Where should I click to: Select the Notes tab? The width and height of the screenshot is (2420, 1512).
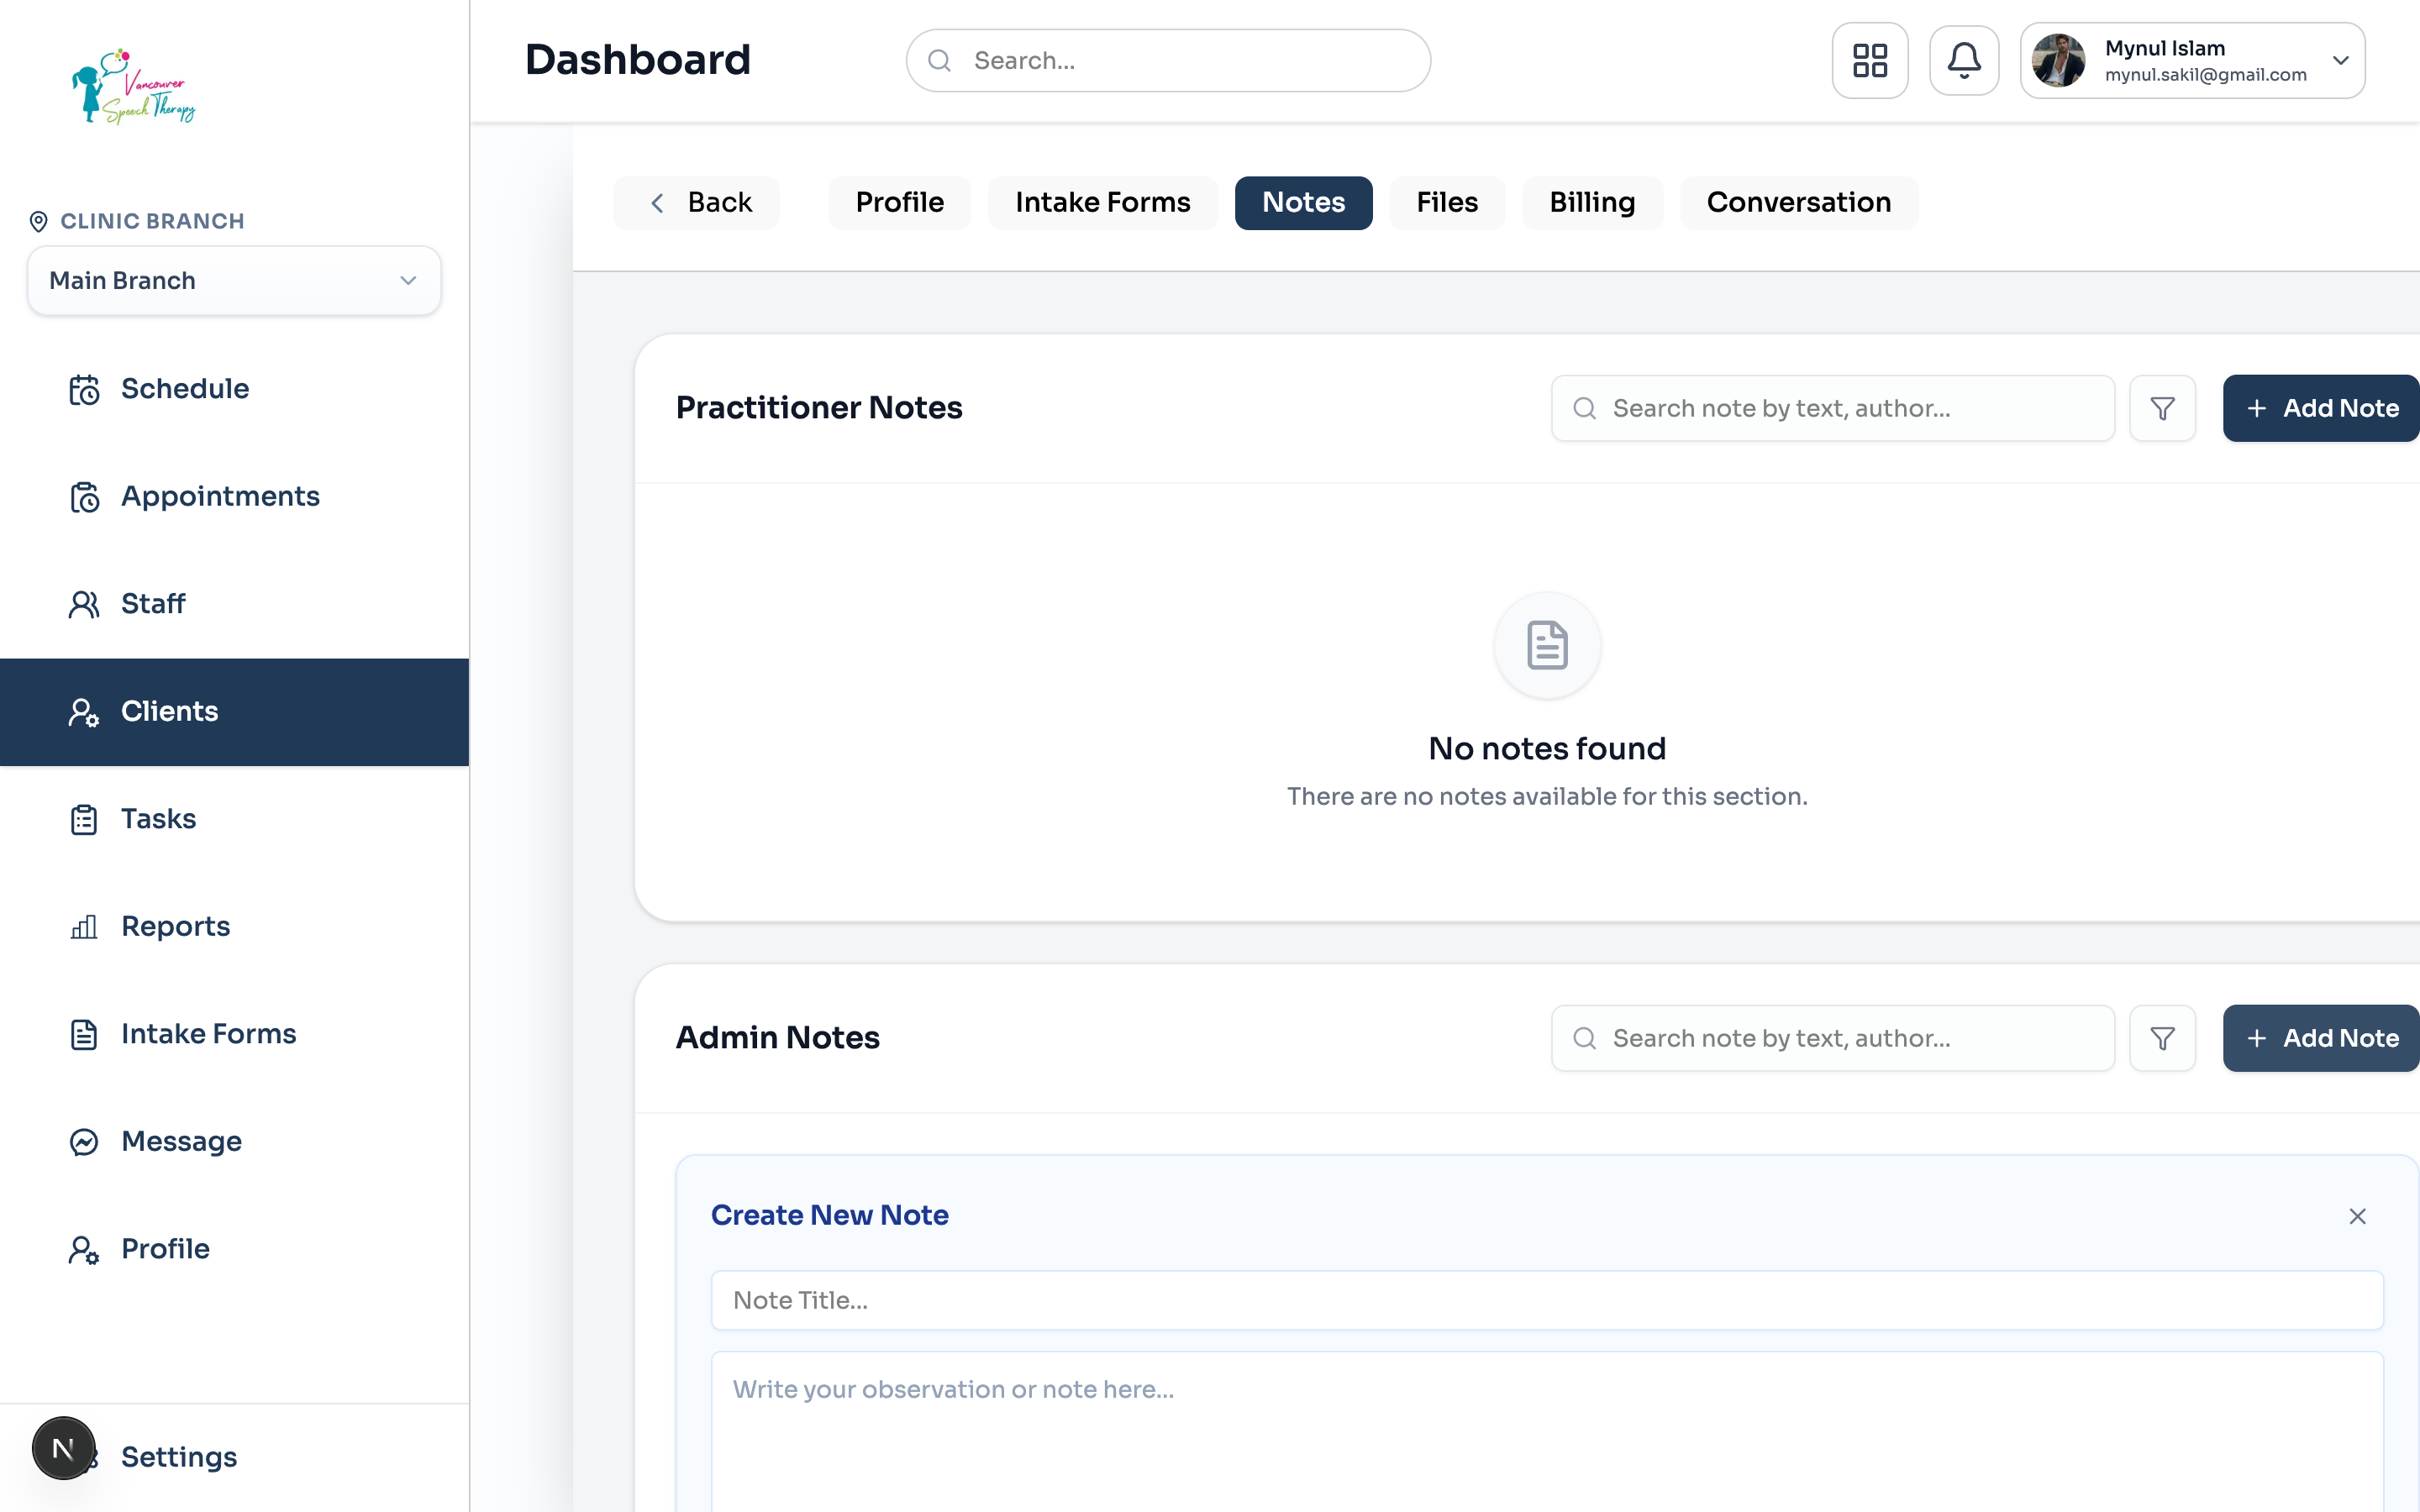[1303, 203]
